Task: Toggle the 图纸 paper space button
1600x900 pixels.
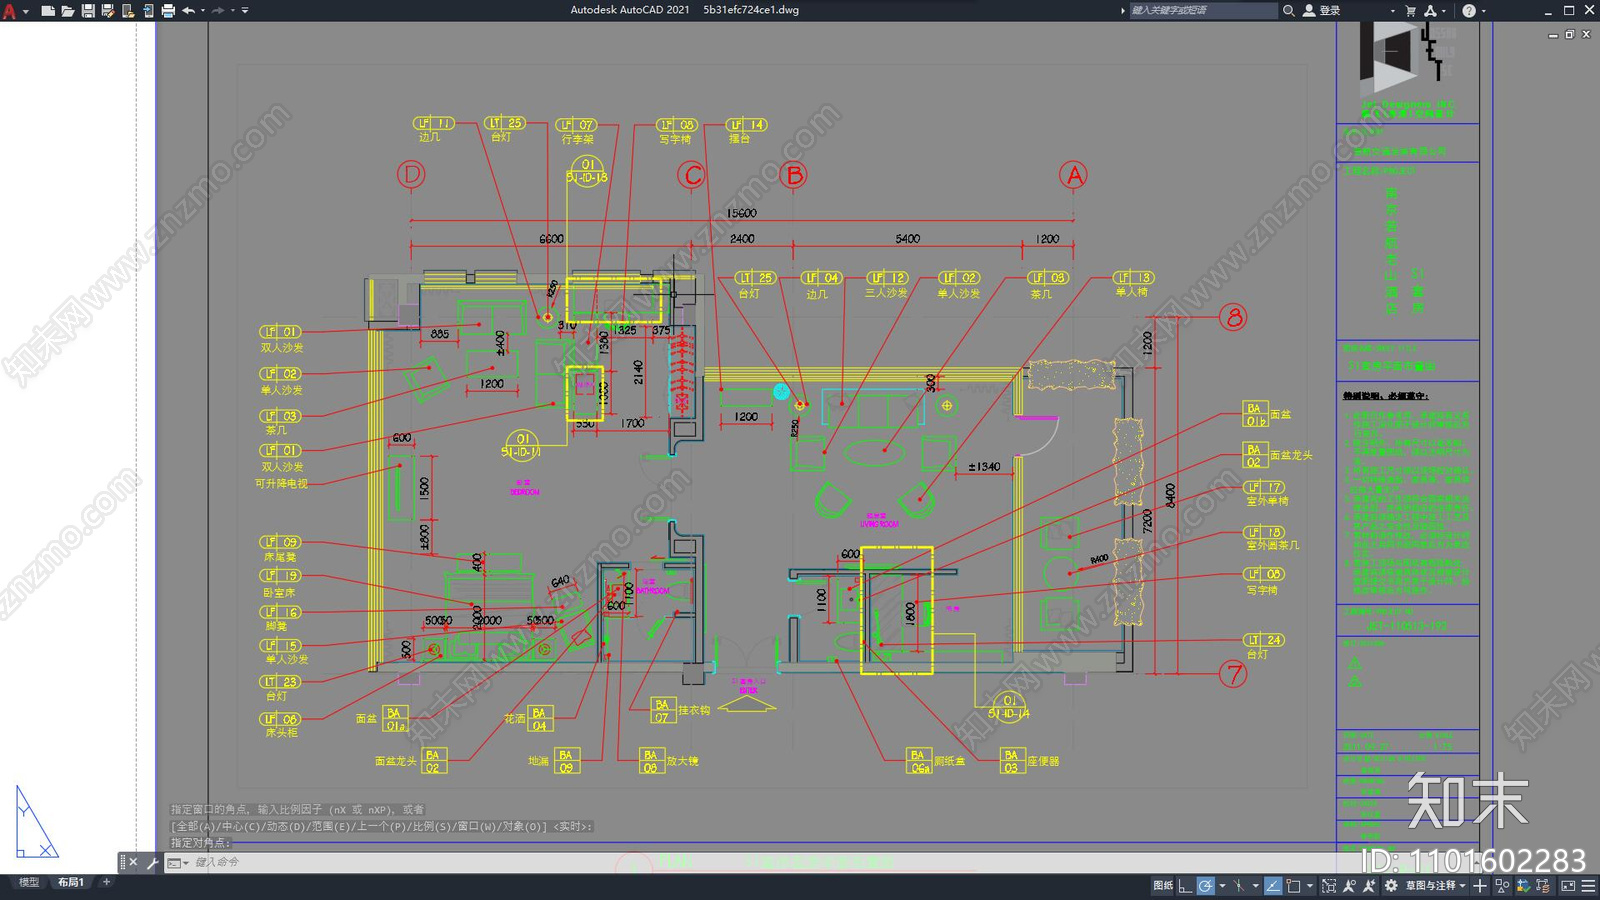Action: [1163, 886]
